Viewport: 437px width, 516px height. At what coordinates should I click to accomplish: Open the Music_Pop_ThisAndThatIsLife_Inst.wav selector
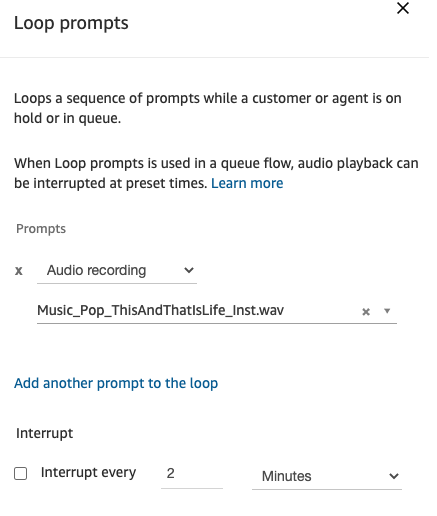tap(217, 311)
